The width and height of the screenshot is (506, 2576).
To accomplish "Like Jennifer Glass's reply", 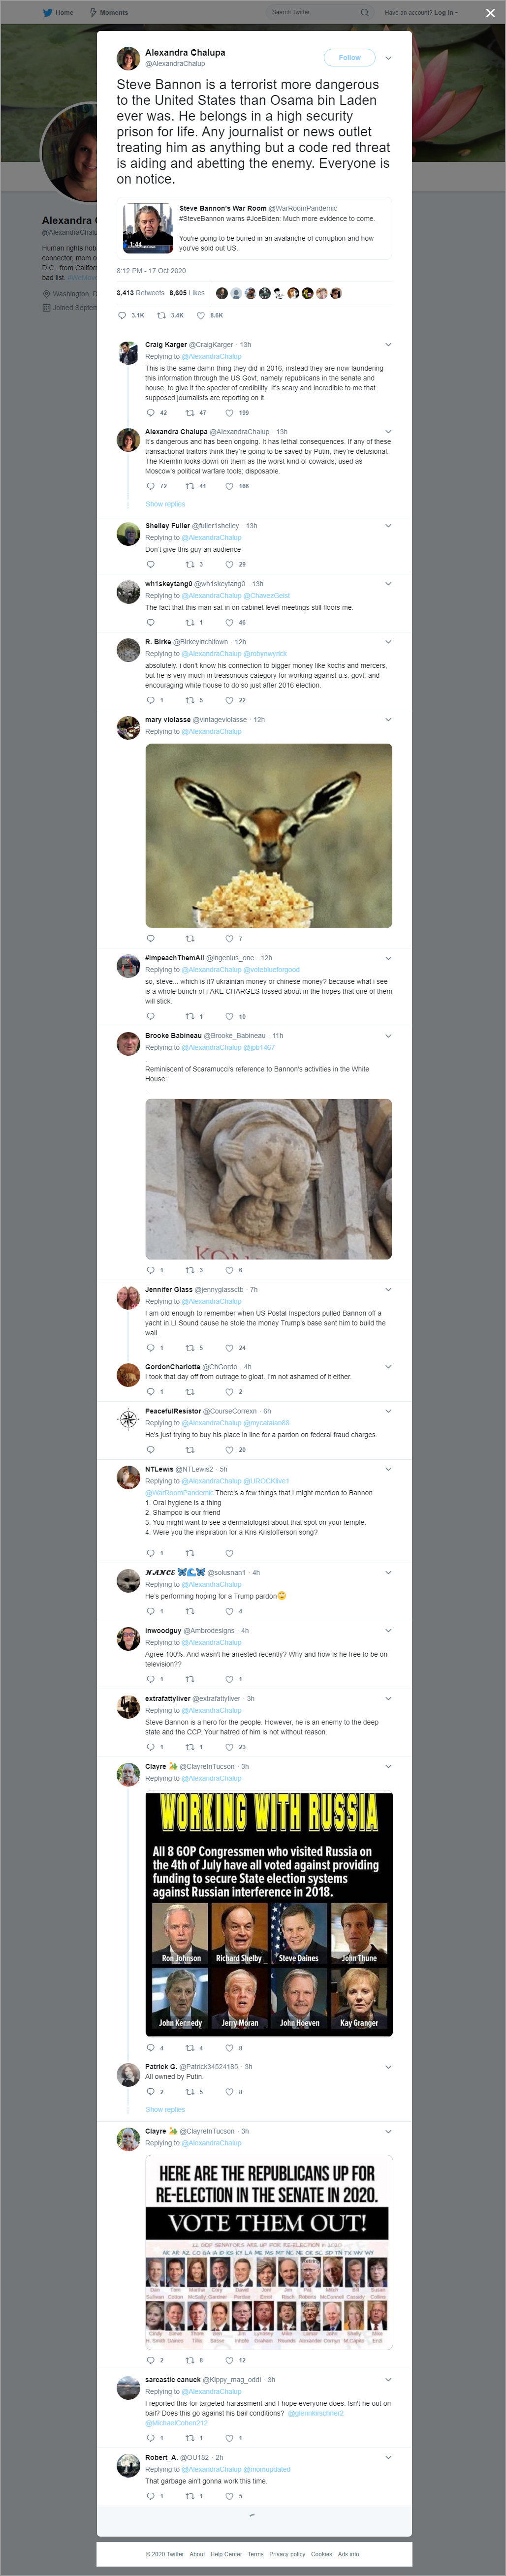I will click(229, 1347).
